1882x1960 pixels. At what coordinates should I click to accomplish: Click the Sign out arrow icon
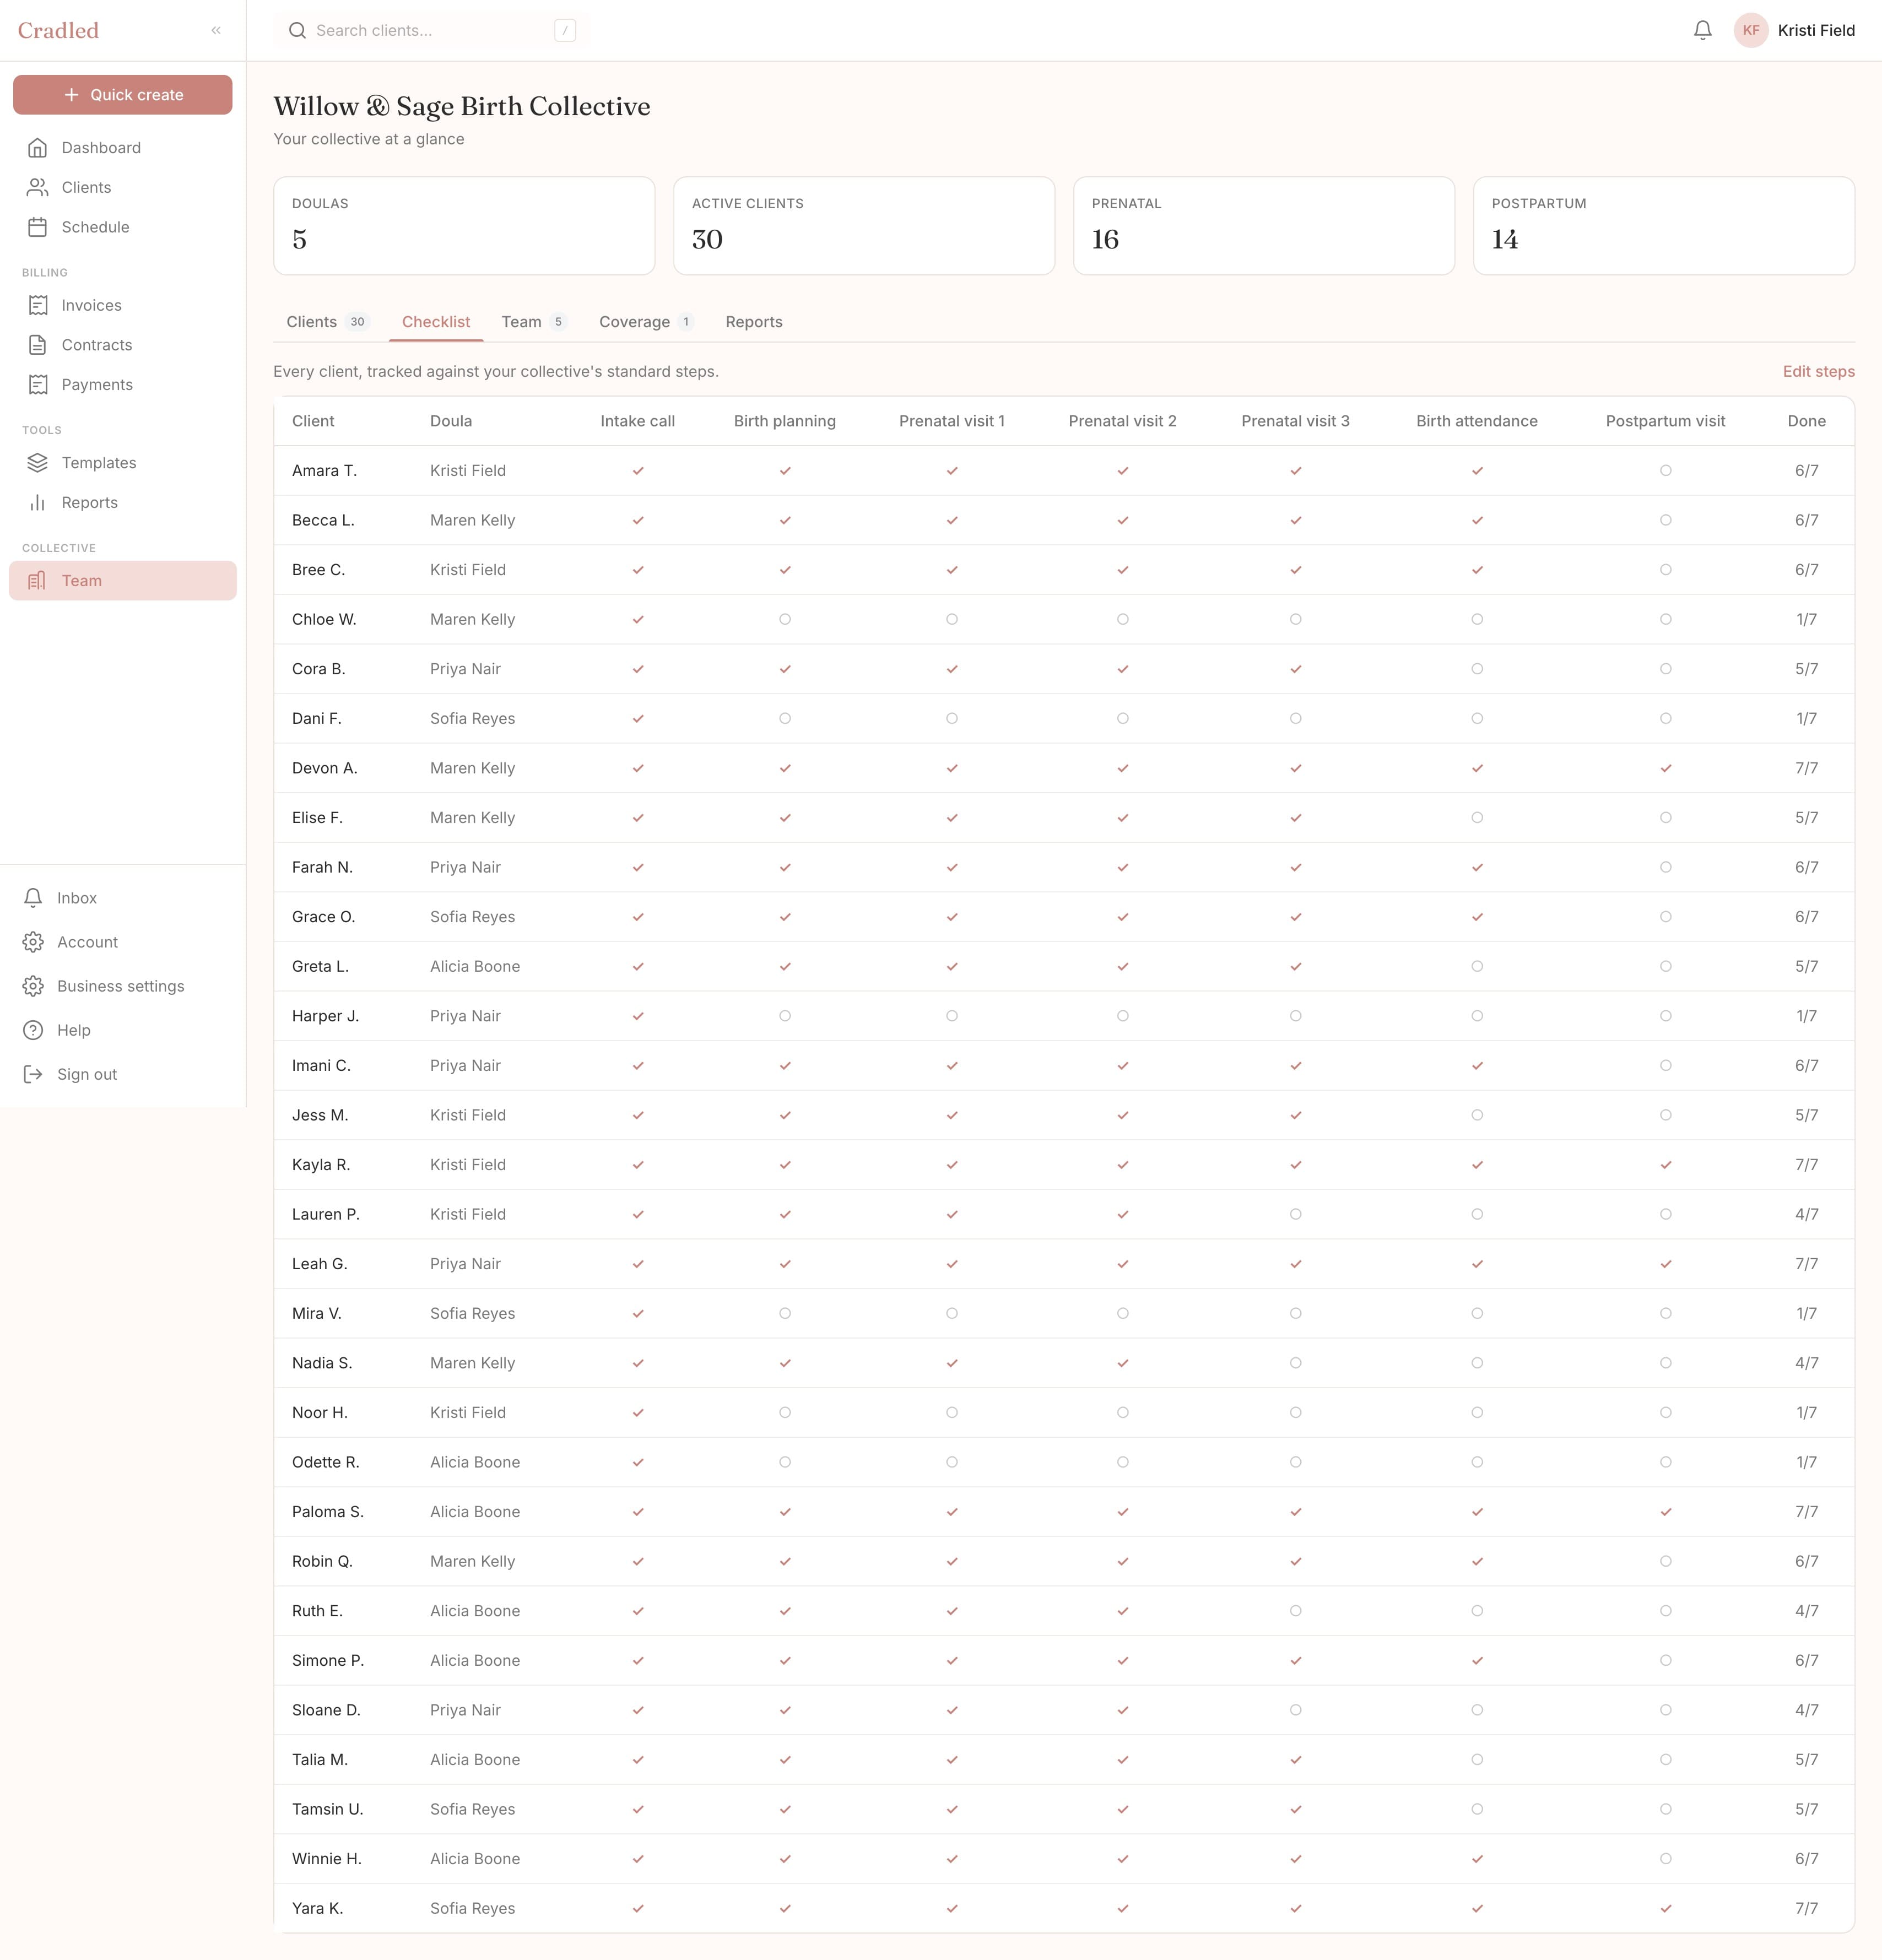tap(33, 1074)
